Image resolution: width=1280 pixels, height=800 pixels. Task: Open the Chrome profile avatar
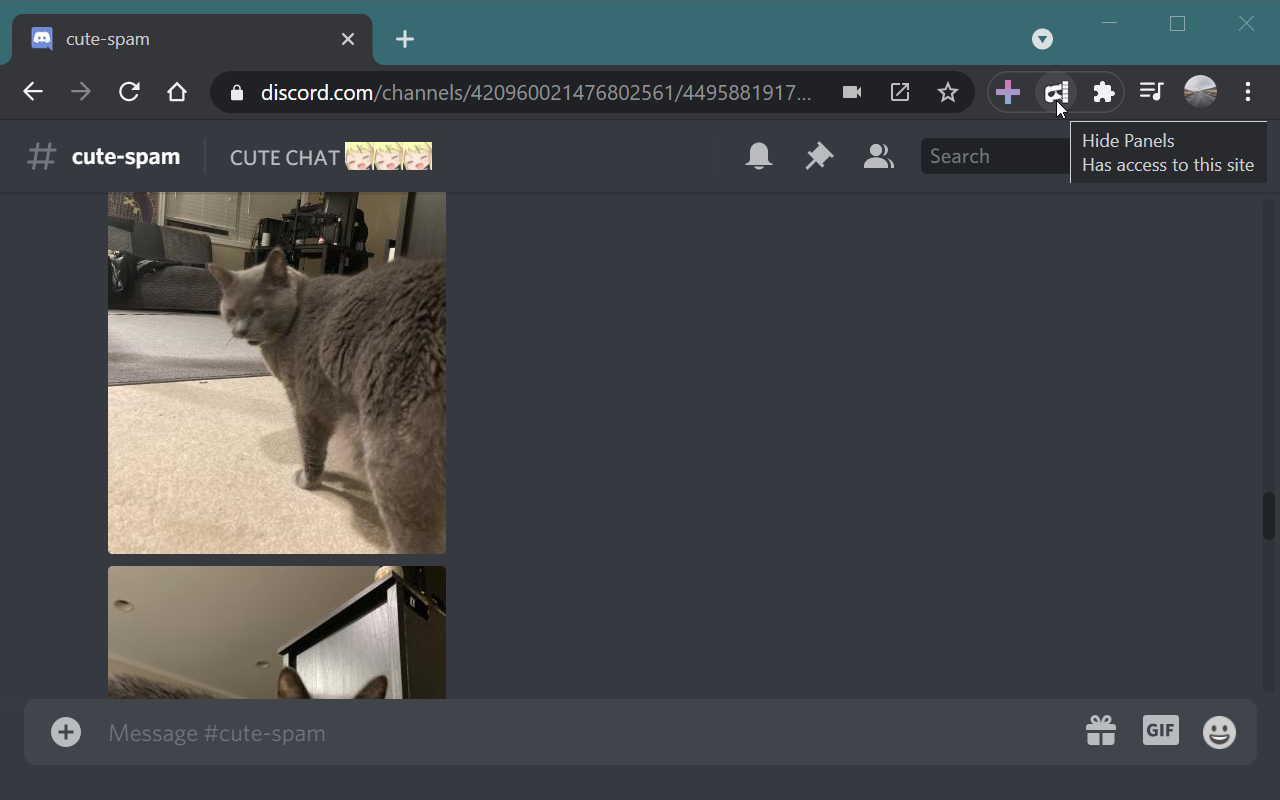point(1200,92)
